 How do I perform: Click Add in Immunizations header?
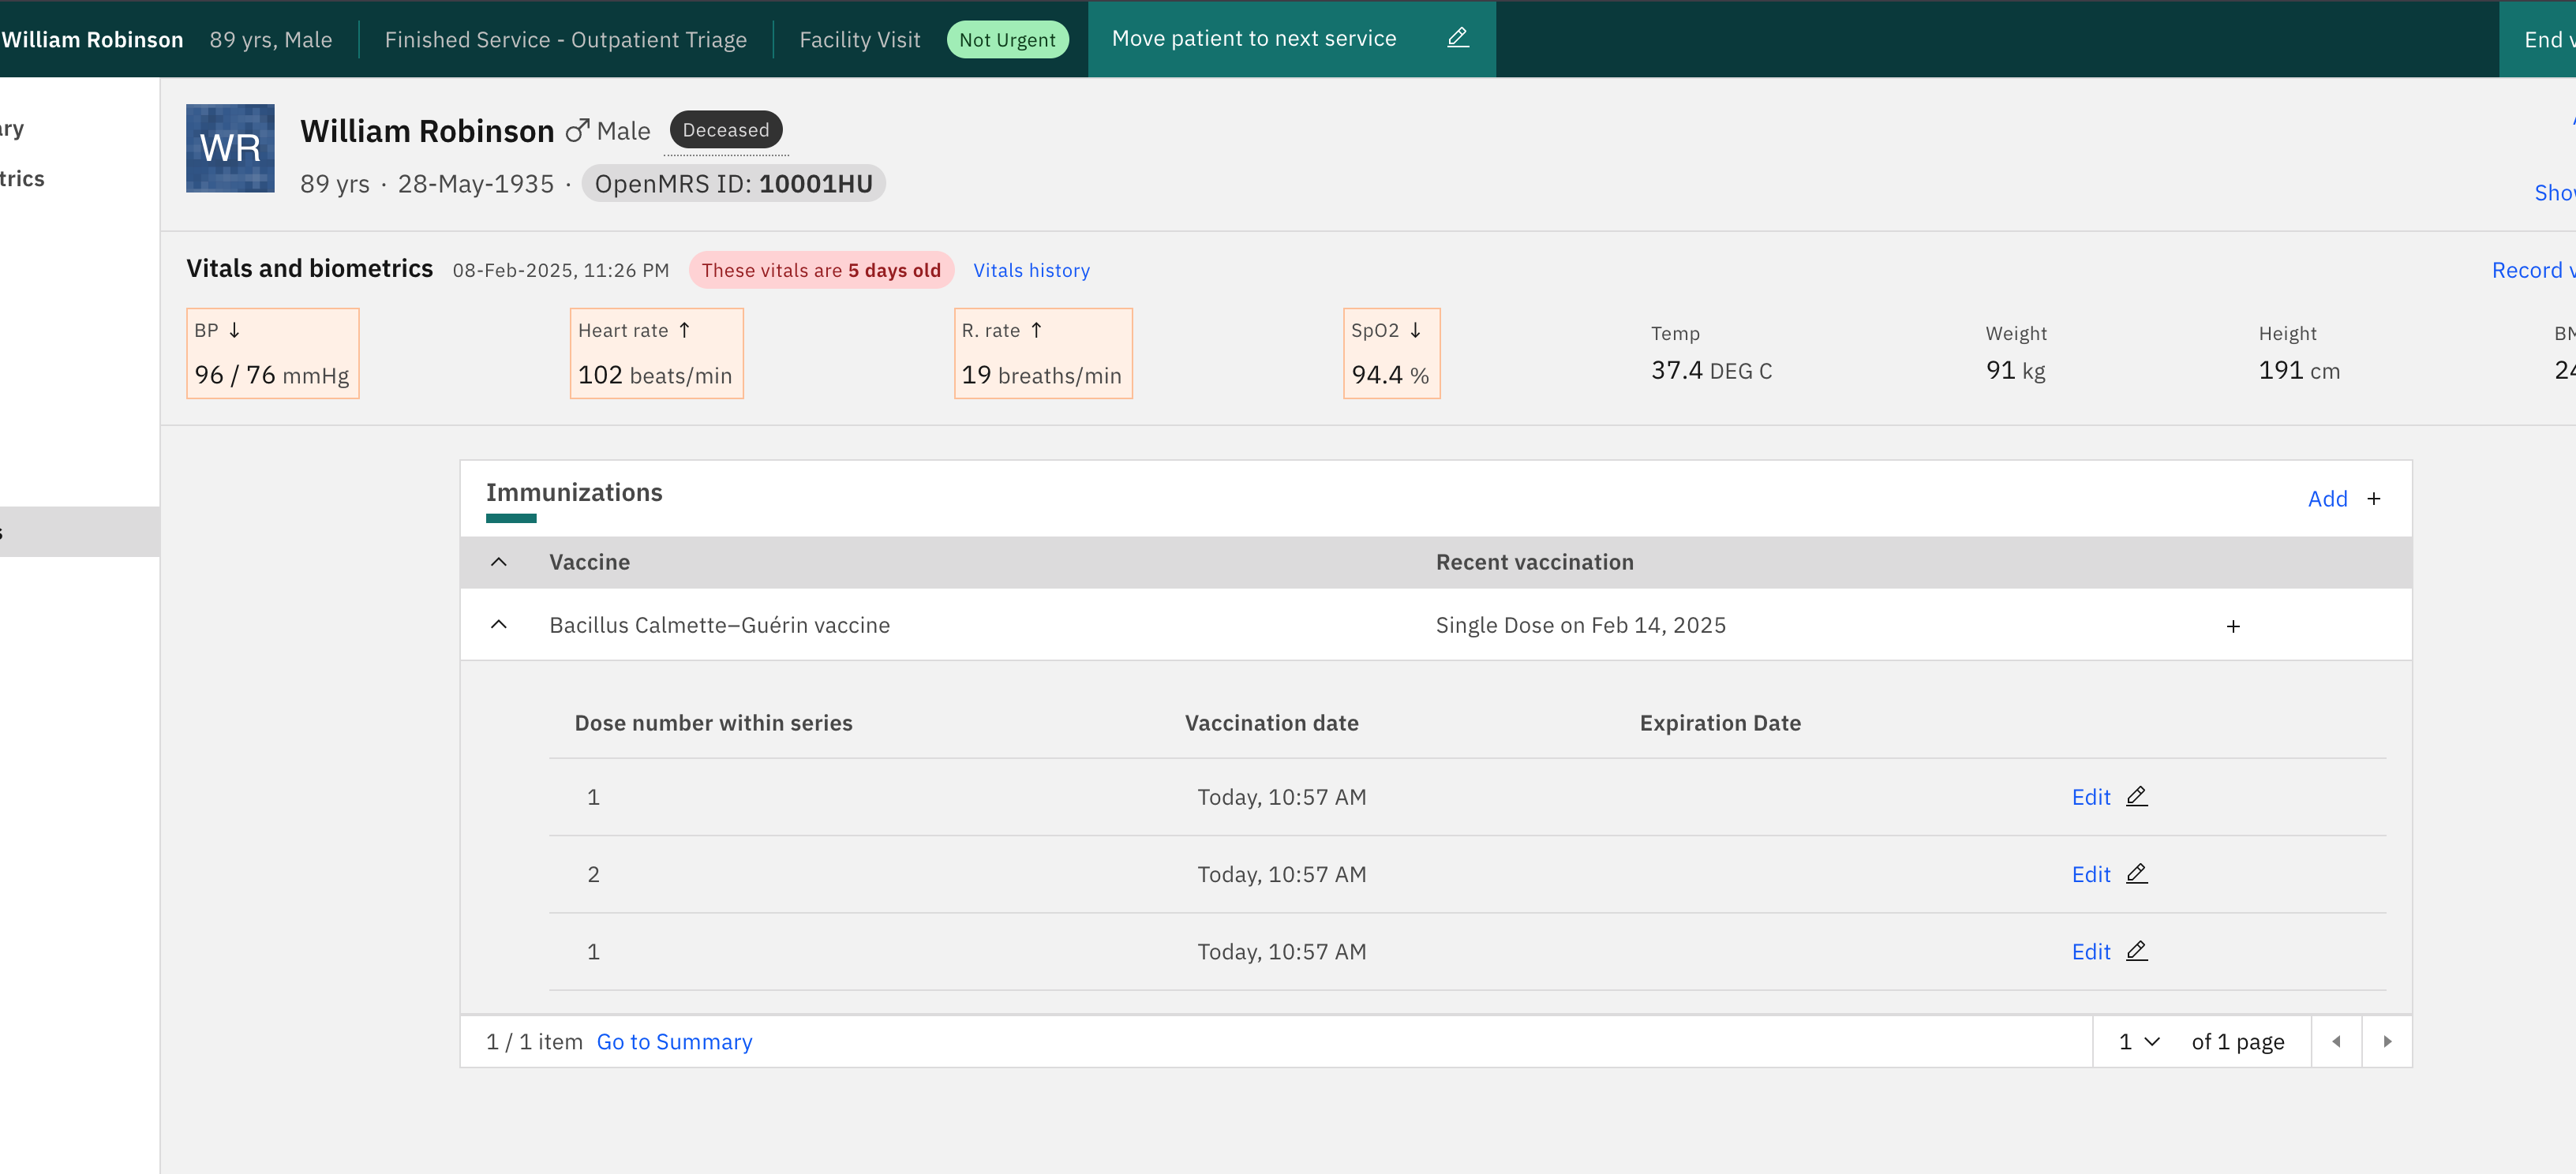(x=2327, y=498)
